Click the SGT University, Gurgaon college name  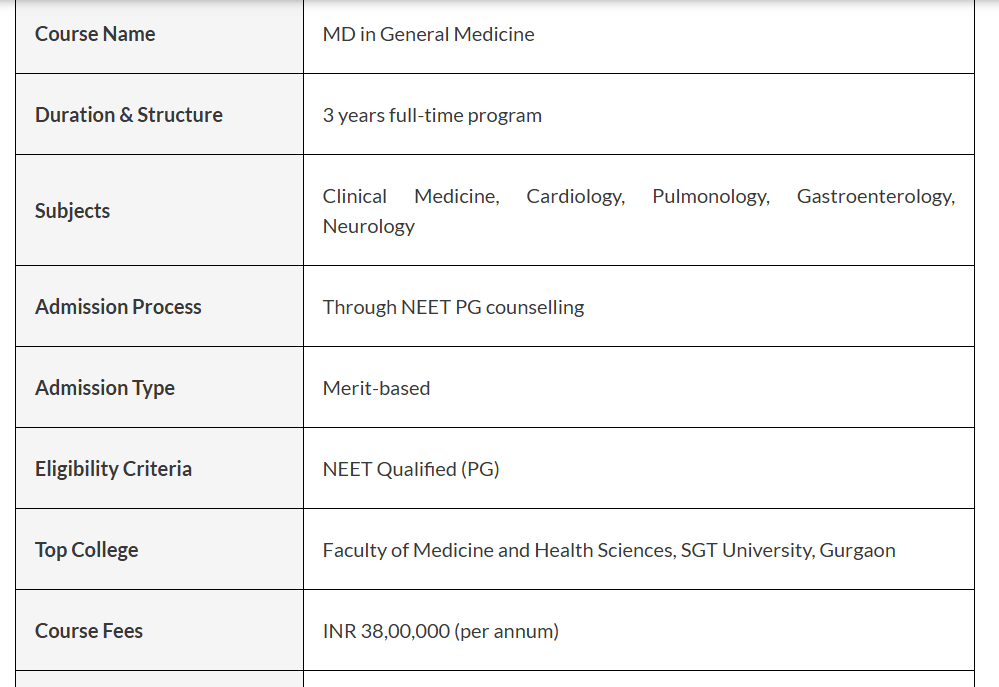tap(787, 550)
